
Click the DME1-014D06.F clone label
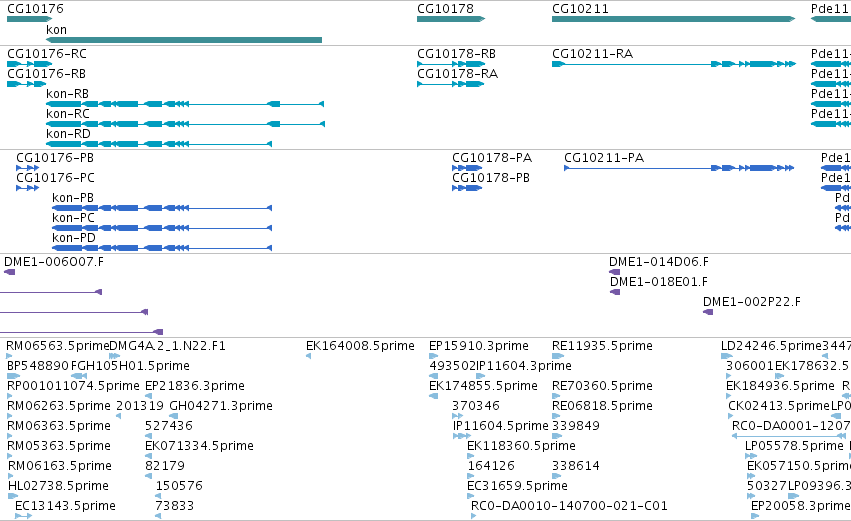pyautogui.click(x=659, y=262)
